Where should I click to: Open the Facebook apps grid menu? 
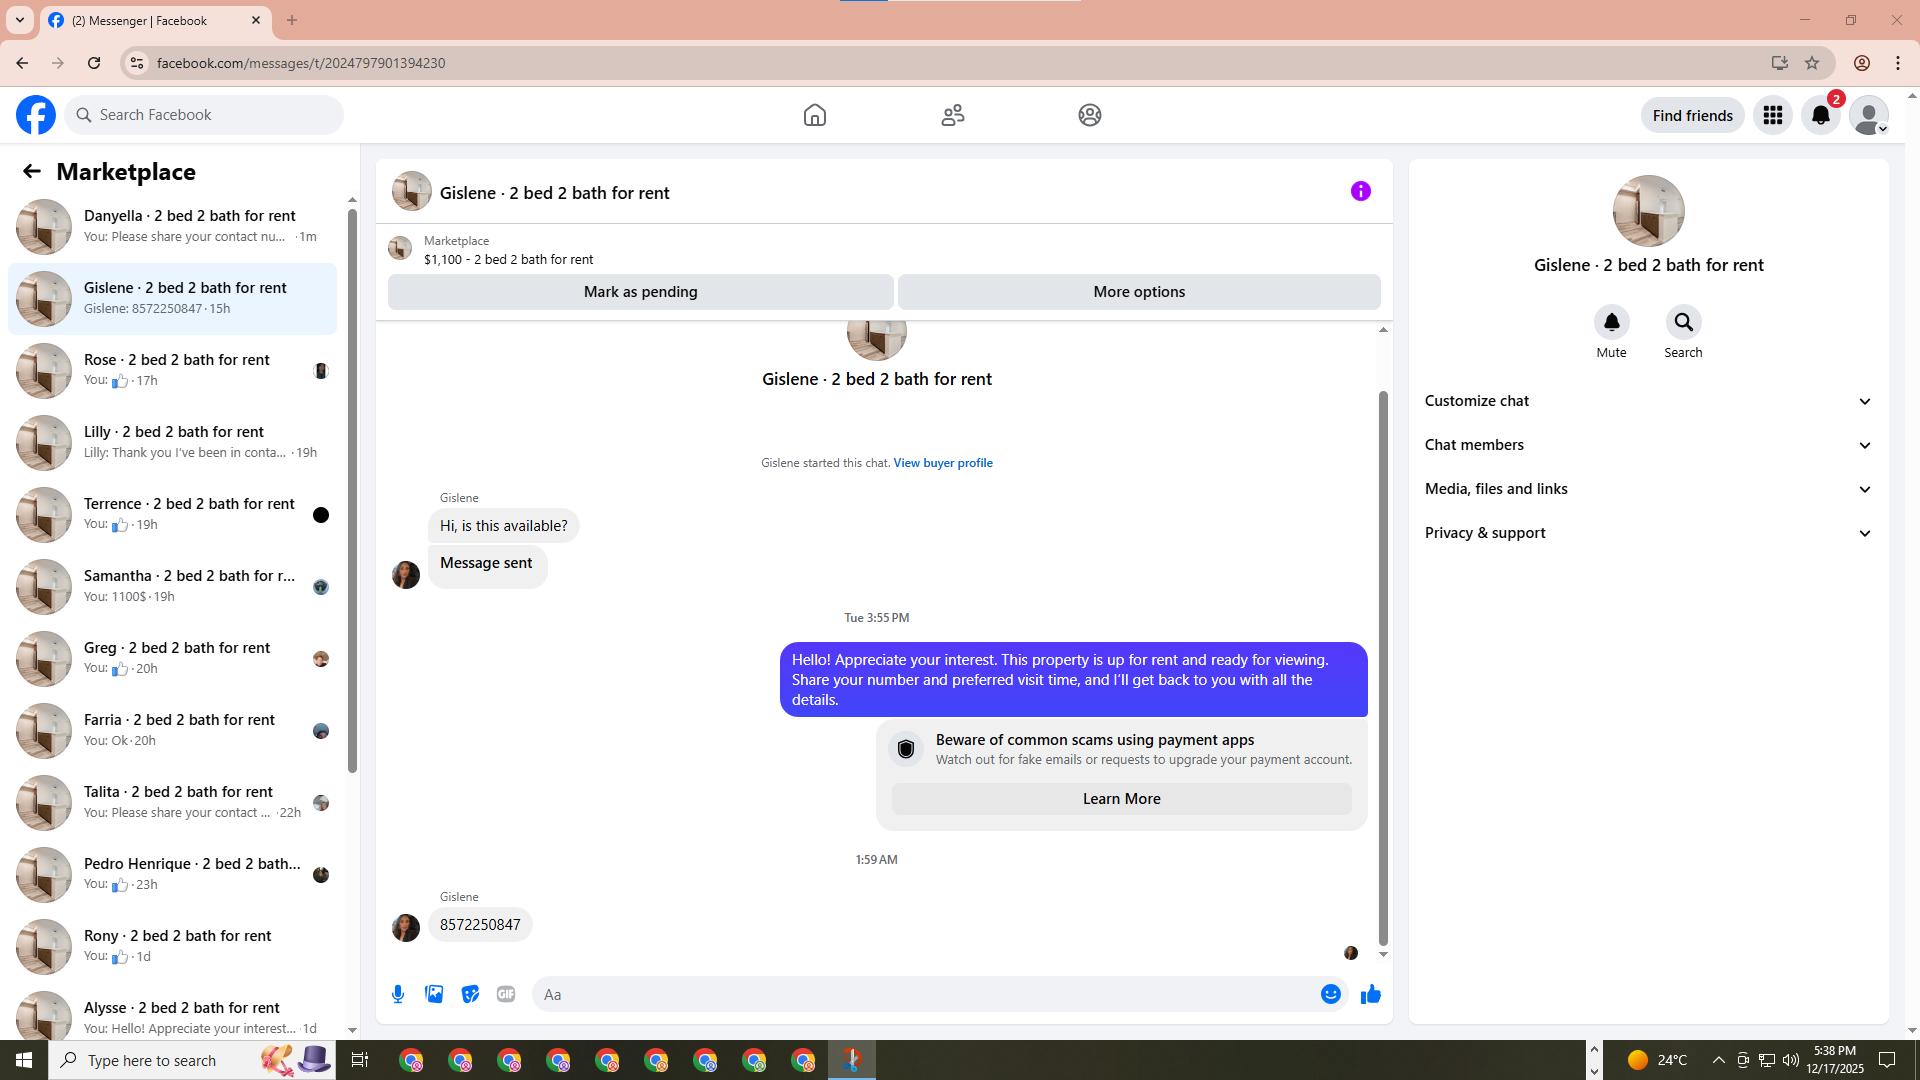[x=1772, y=115]
